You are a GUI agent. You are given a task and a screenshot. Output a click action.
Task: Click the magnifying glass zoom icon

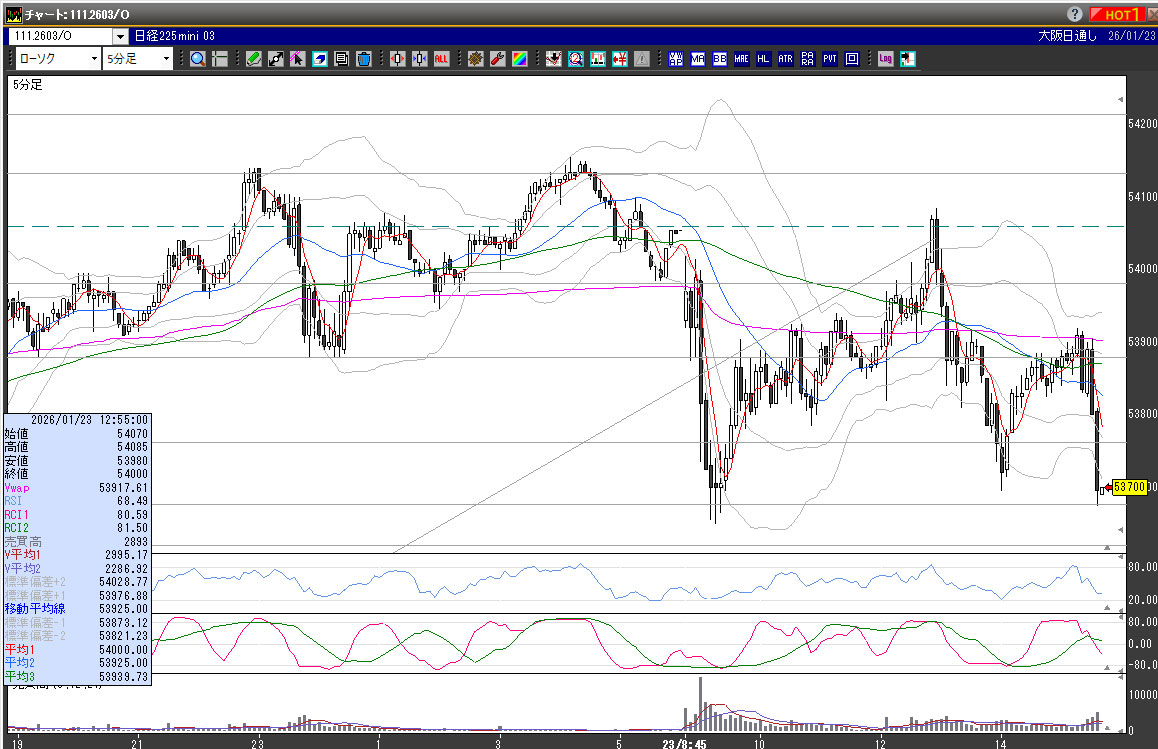[x=198, y=59]
